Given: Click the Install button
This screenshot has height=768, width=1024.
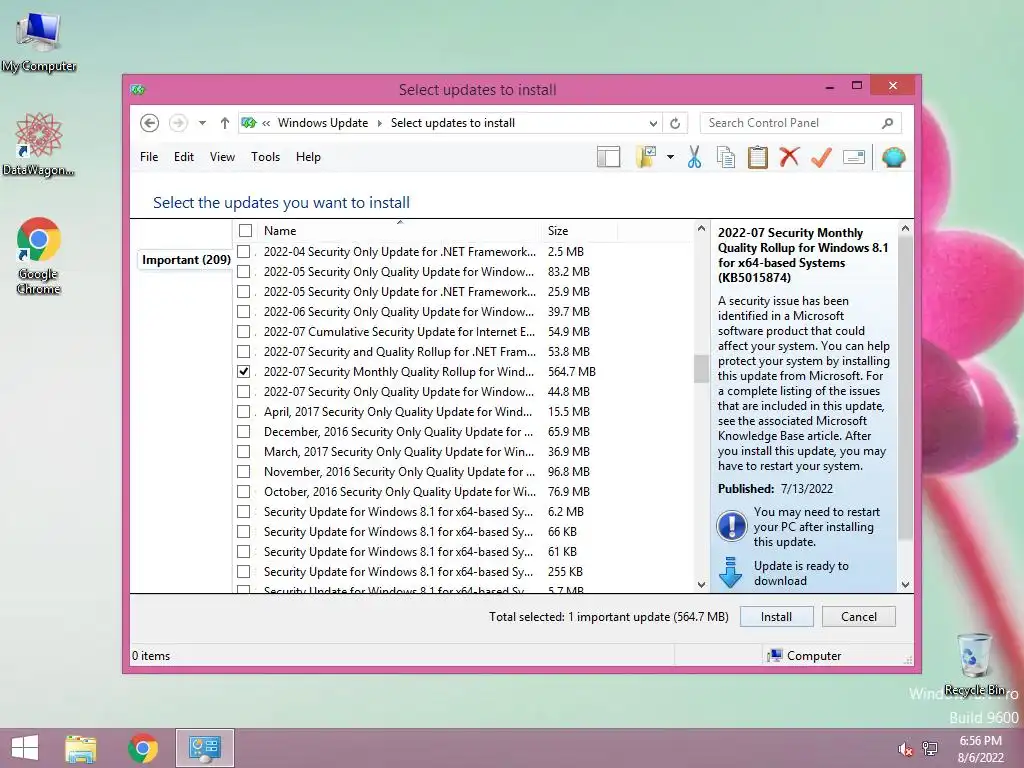Looking at the screenshot, I should pyautogui.click(x=776, y=616).
